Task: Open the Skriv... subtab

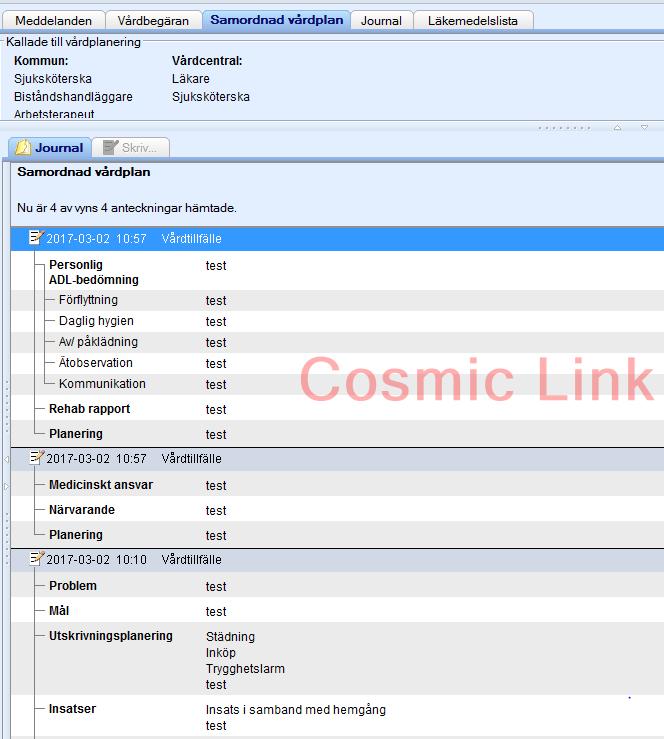Action: pyautogui.click(x=131, y=148)
